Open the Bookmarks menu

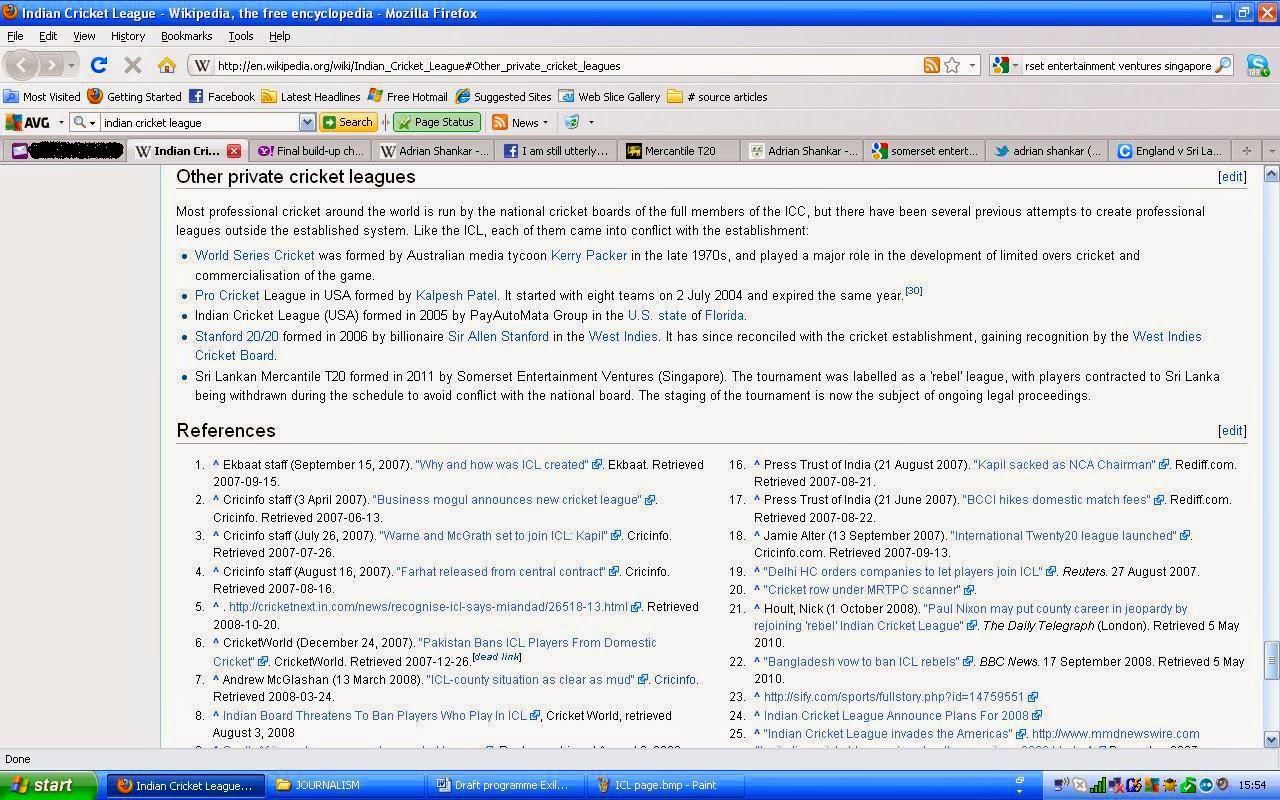click(186, 36)
